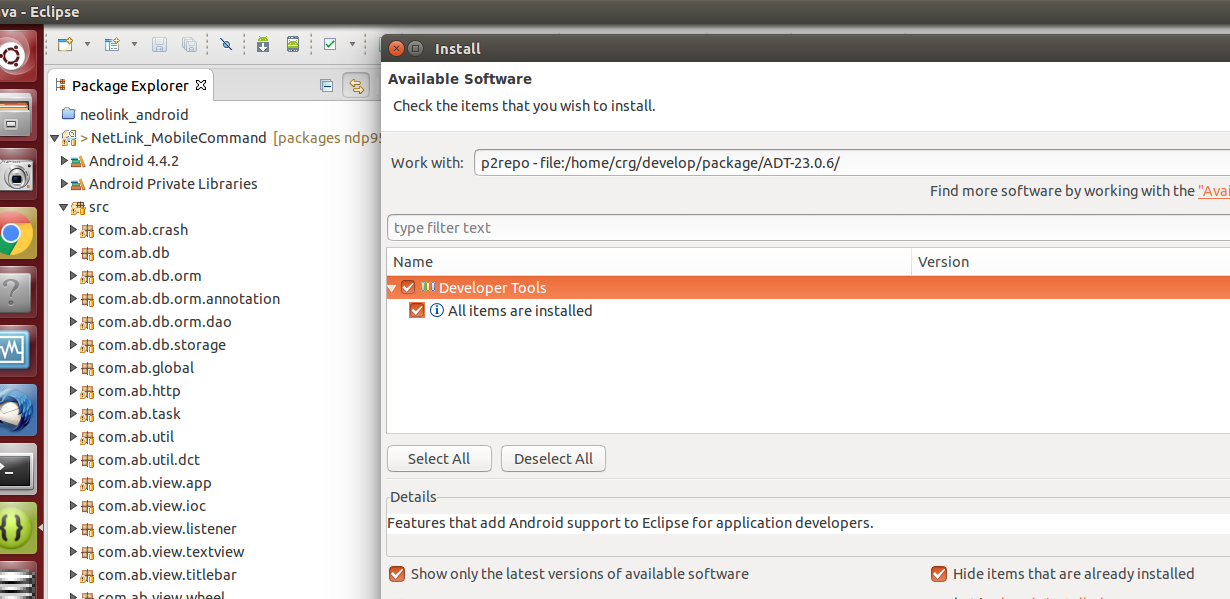
Task: Toggle Show only the latest versions checkbox
Action: click(397, 574)
